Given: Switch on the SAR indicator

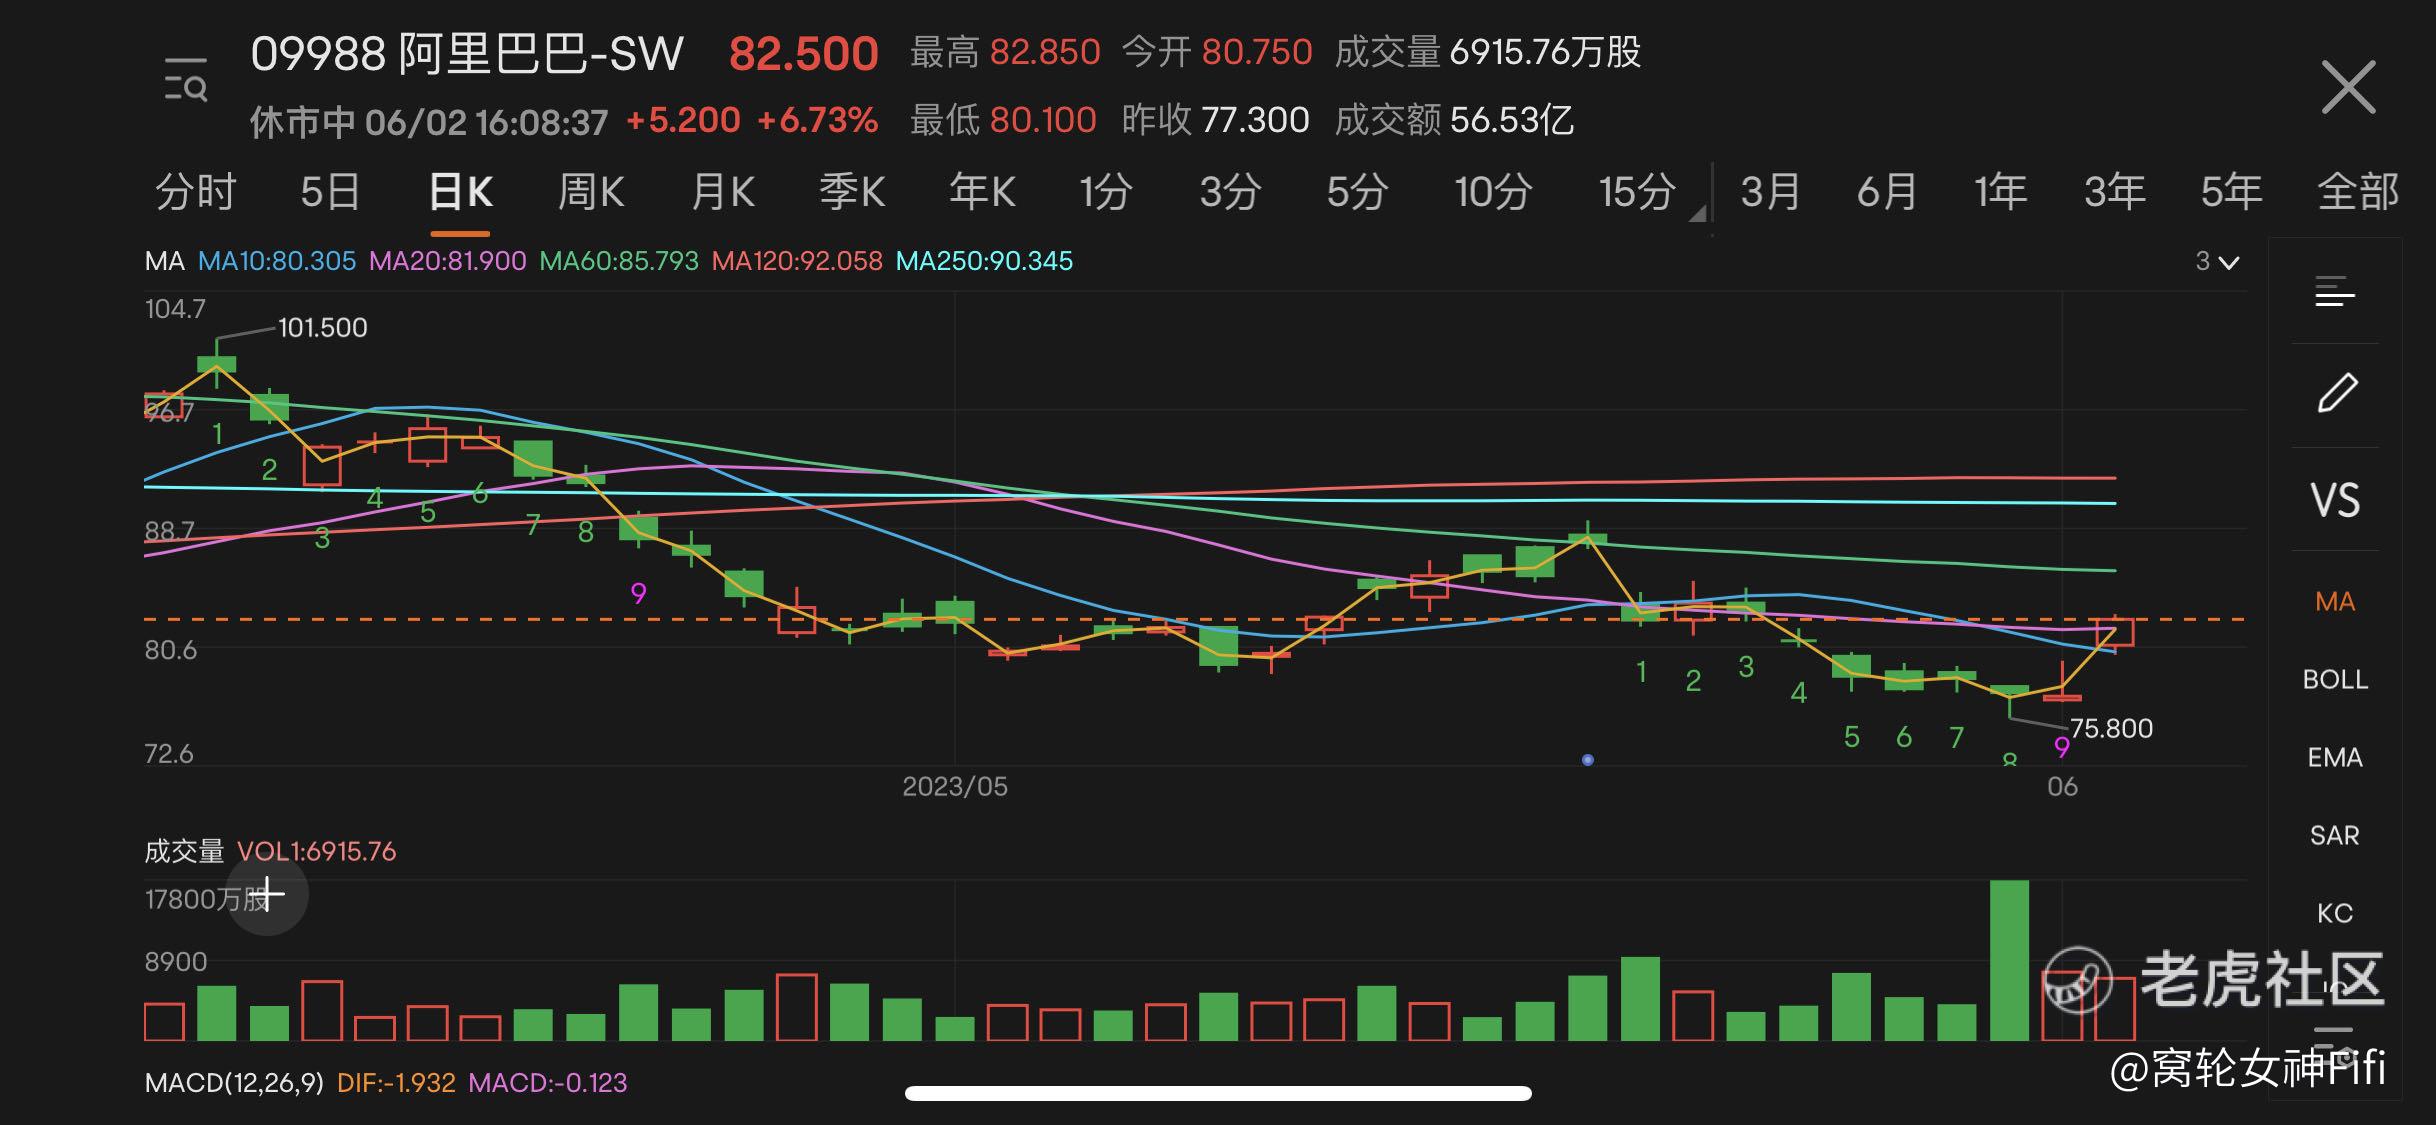Looking at the screenshot, I should click(x=2335, y=836).
